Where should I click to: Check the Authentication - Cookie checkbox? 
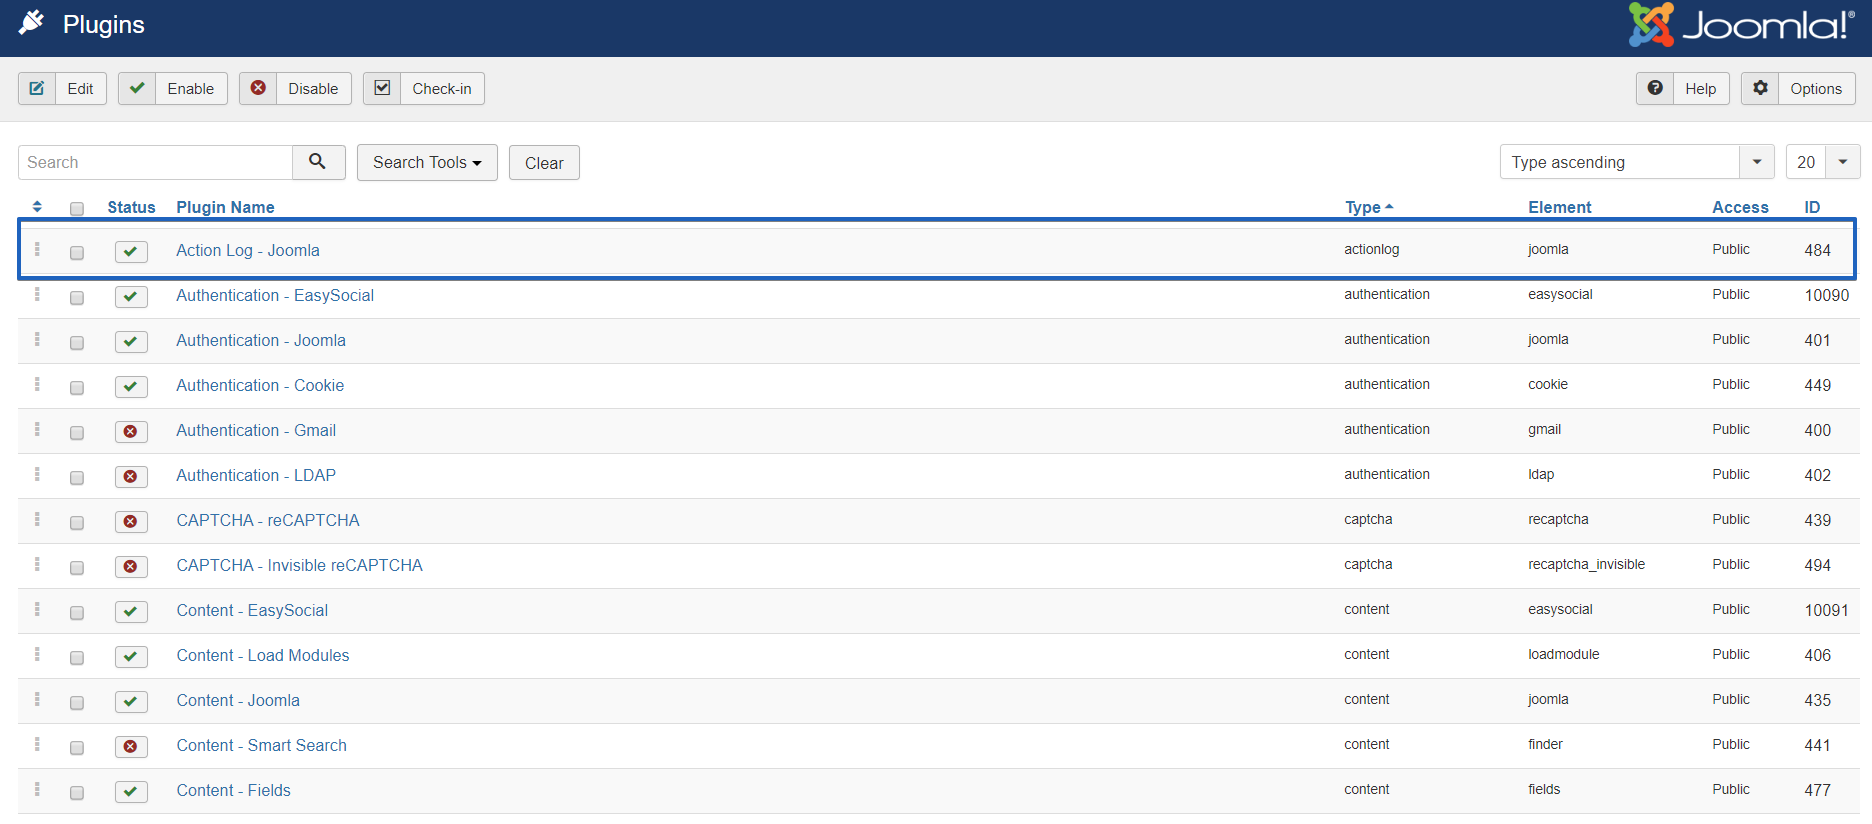coord(77,388)
